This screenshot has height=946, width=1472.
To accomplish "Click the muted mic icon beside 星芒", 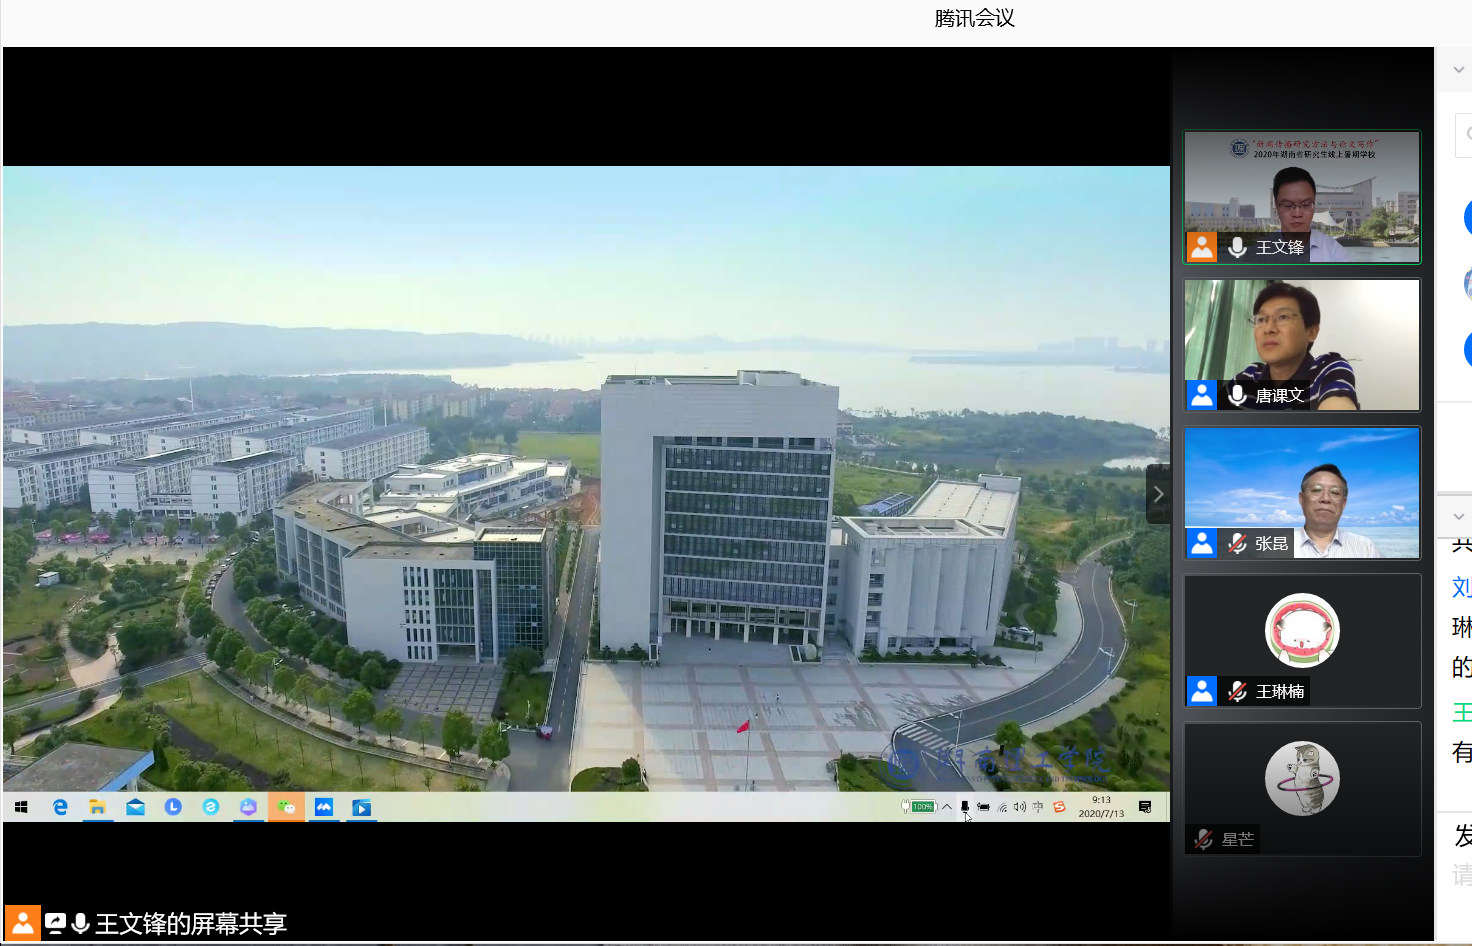I will pos(1203,839).
